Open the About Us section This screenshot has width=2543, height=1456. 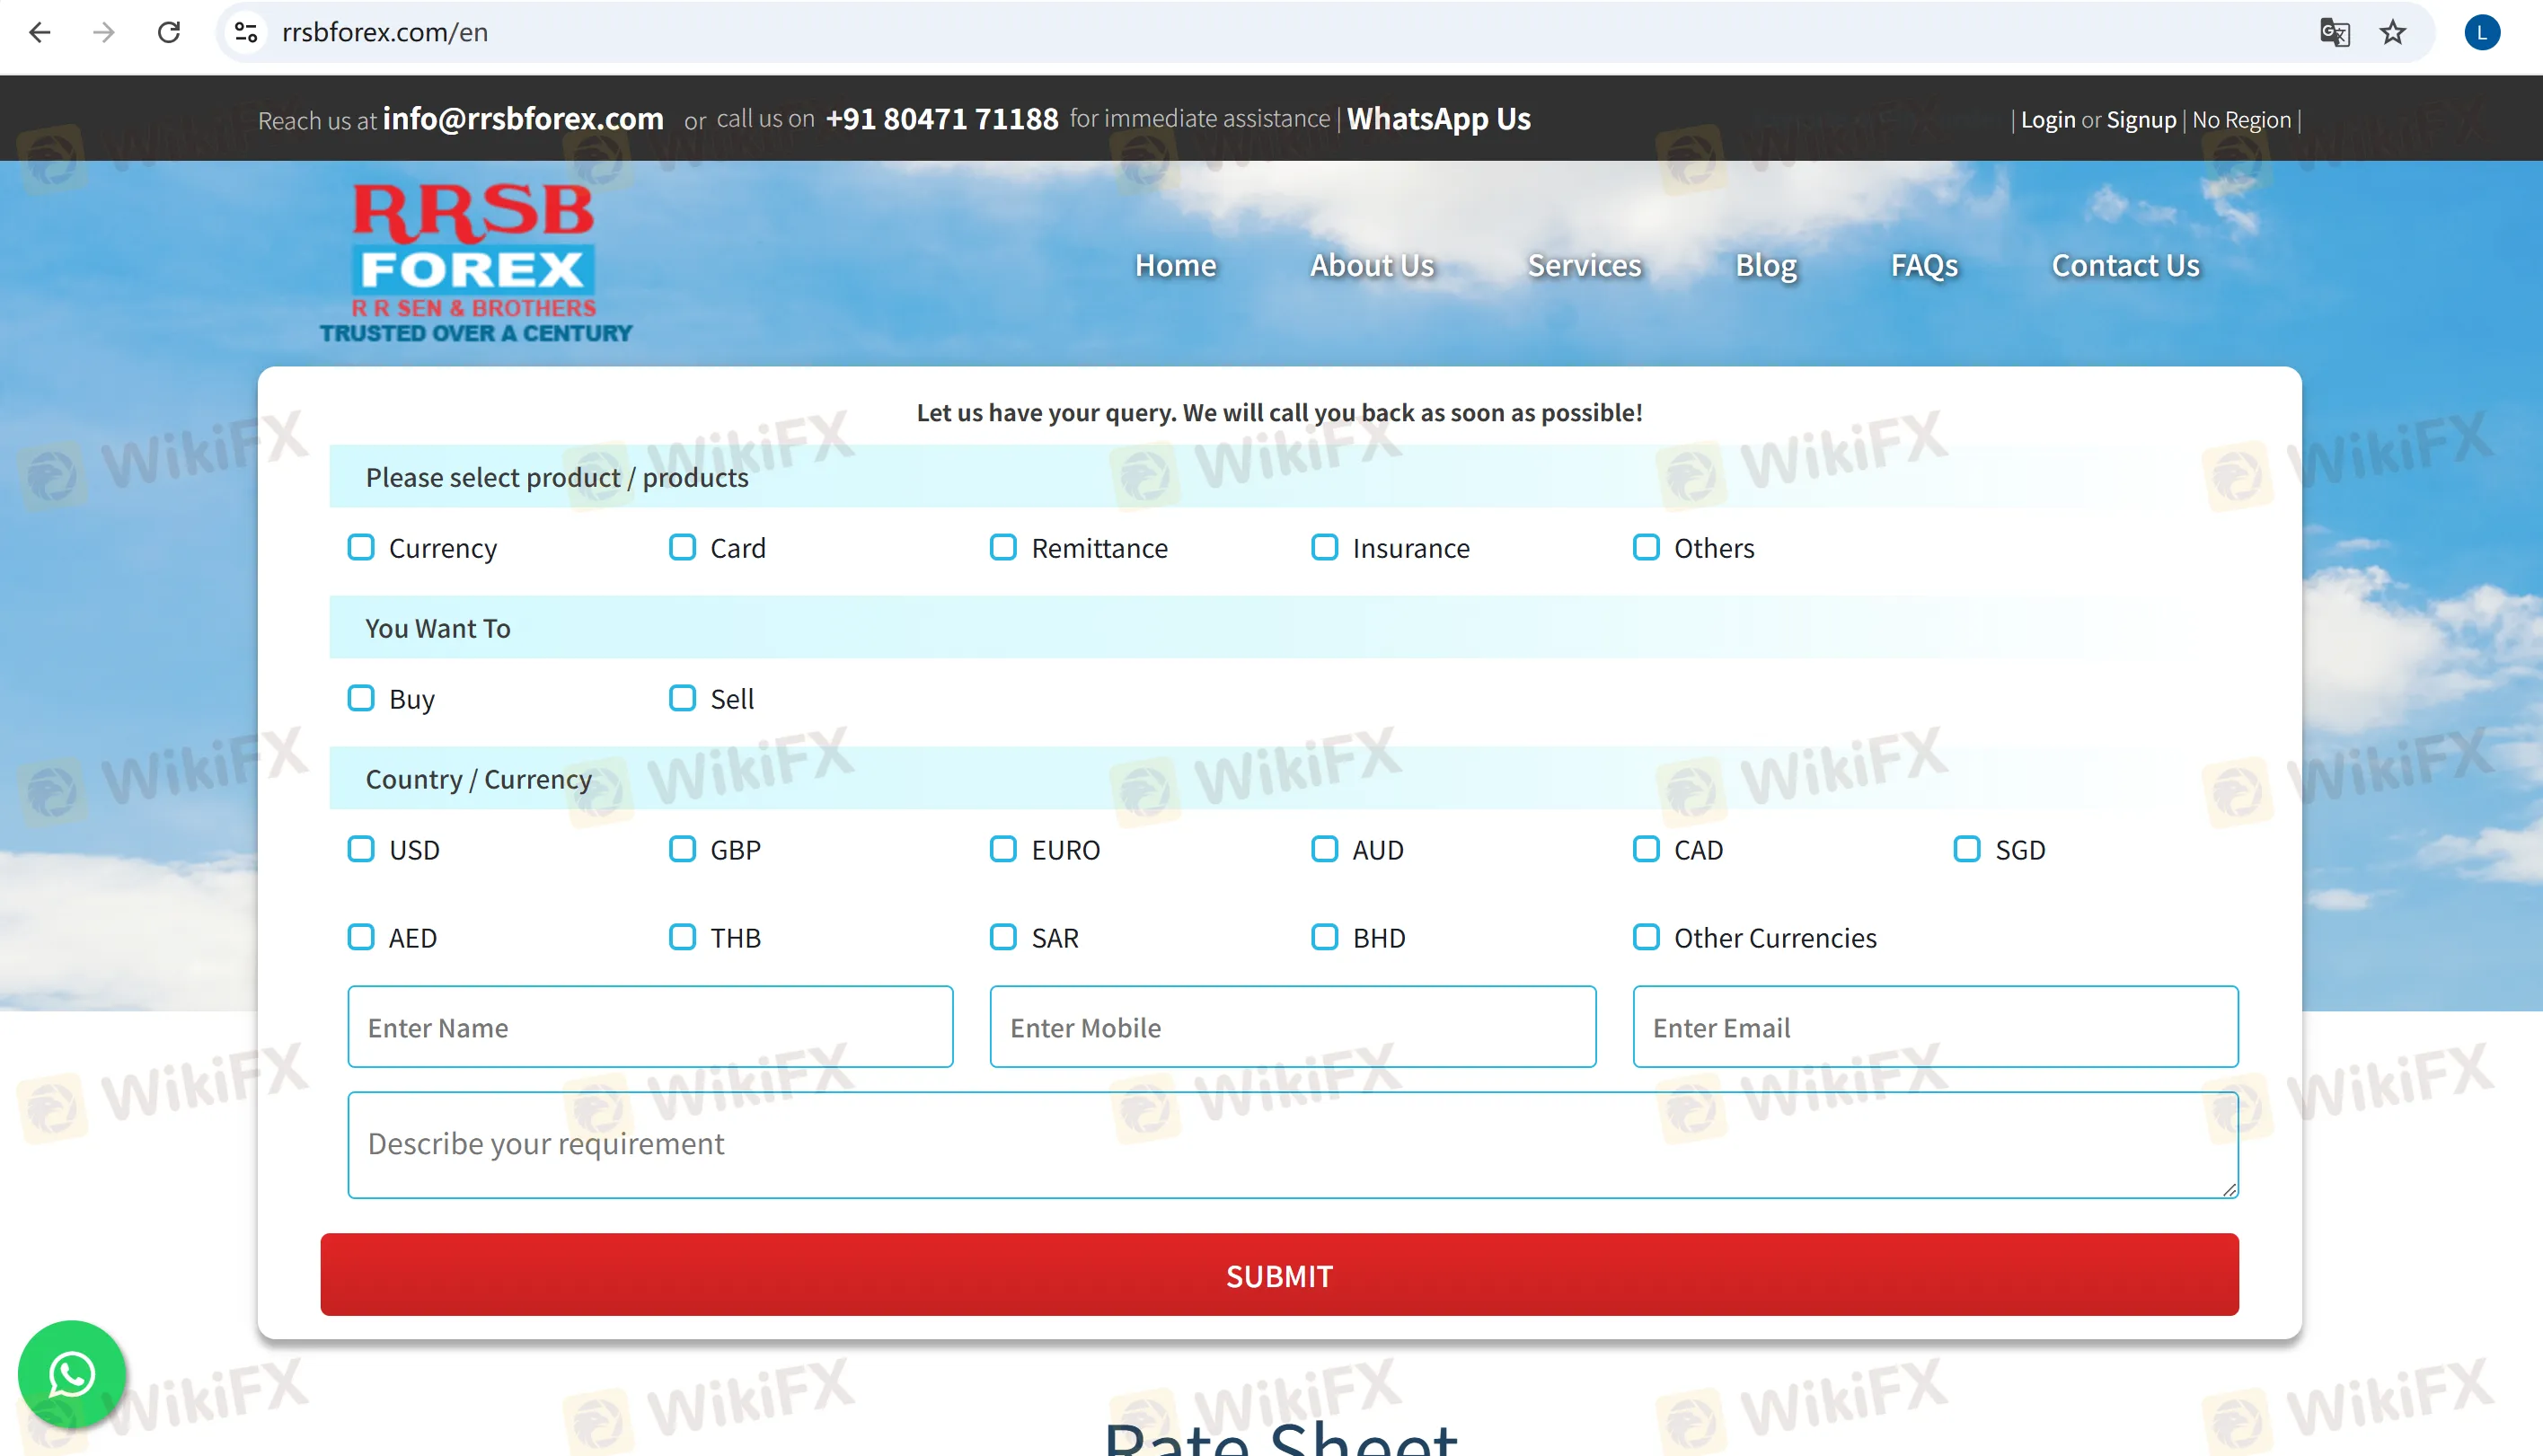point(1371,265)
